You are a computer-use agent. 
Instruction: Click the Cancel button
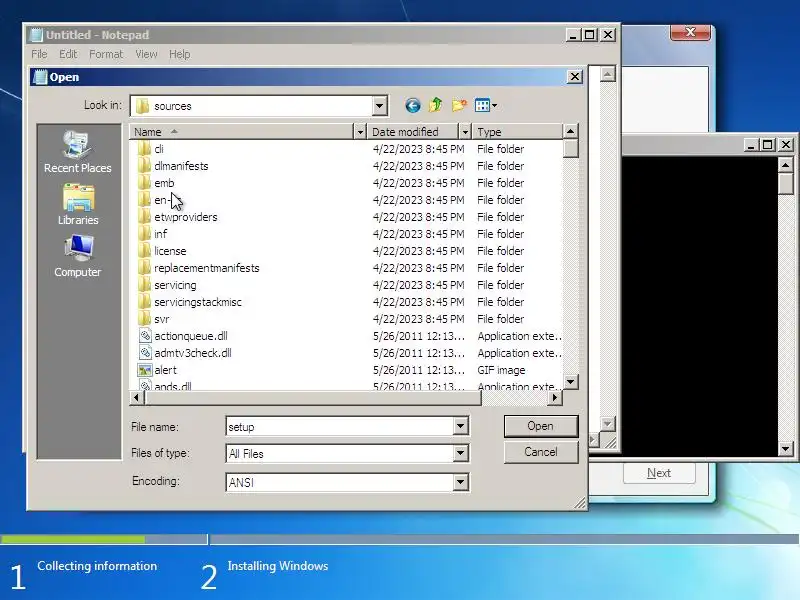coord(541,452)
